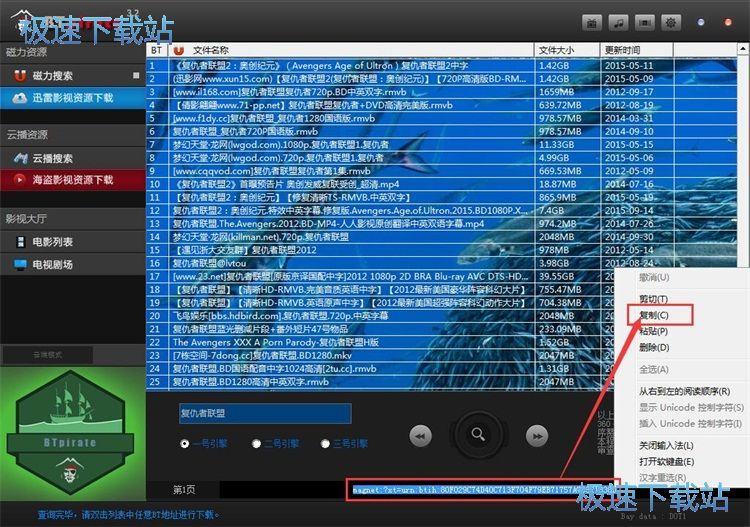Click the blue round minimize dot

(701, 22)
